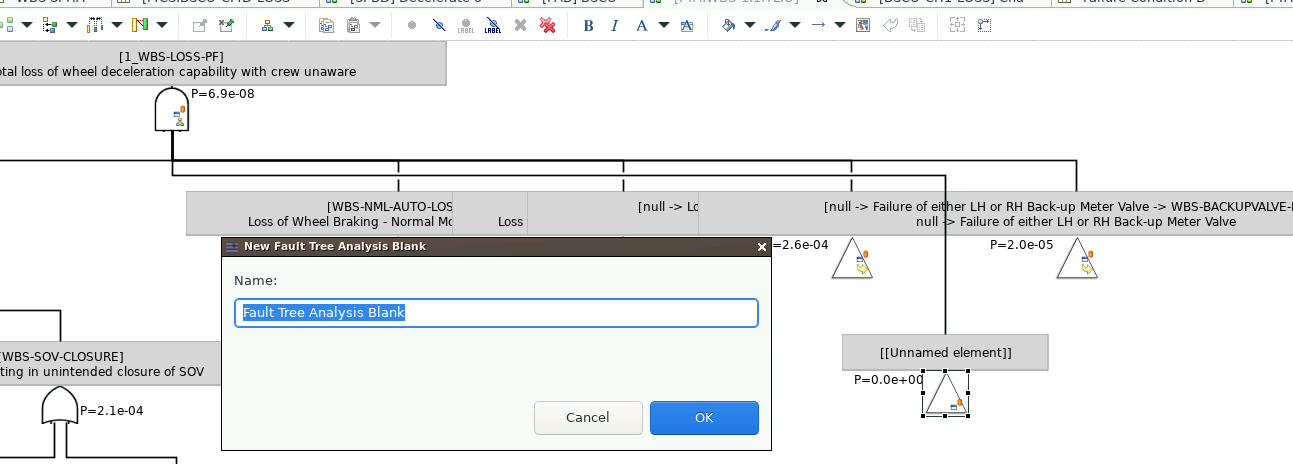The width and height of the screenshot is (1293, 464).
Task: Open the line color dropdown arrow
Action: click(795, 25)
